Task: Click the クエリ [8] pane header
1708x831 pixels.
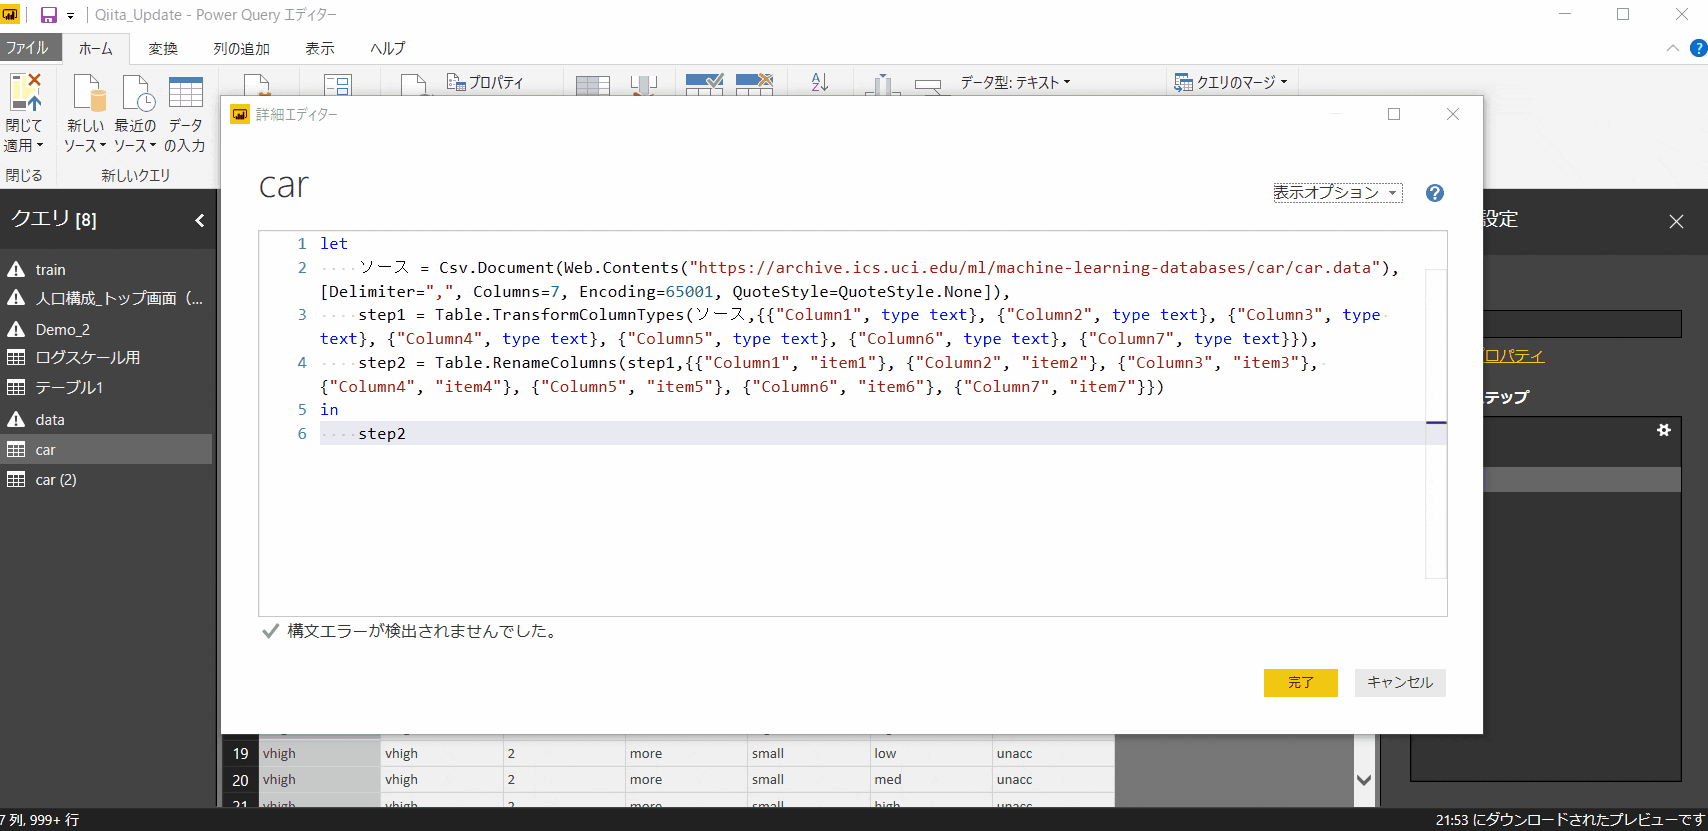Action: coord(54,219)
